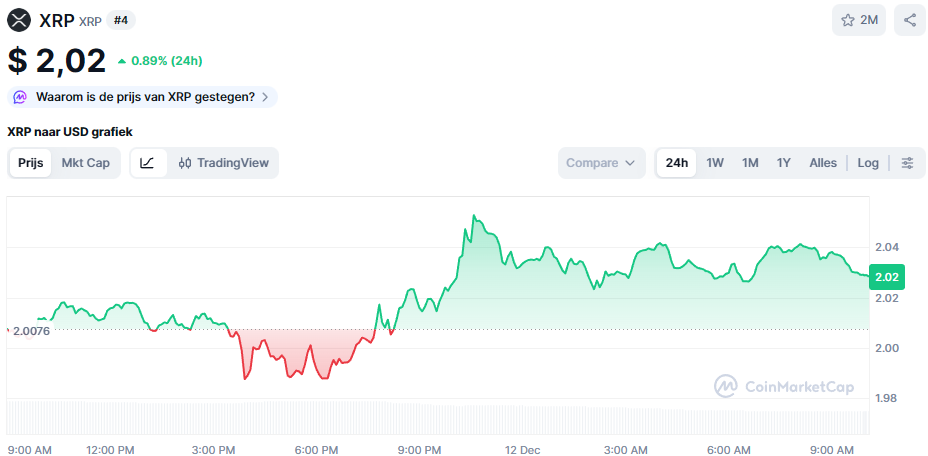Open the TradingView candlestick chart

pos(224,163)
